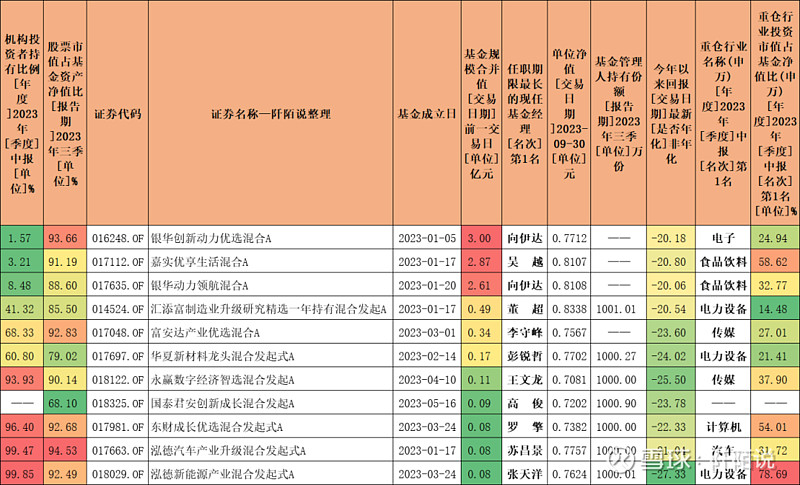Click security code 018029.OF

coord(118,474)
